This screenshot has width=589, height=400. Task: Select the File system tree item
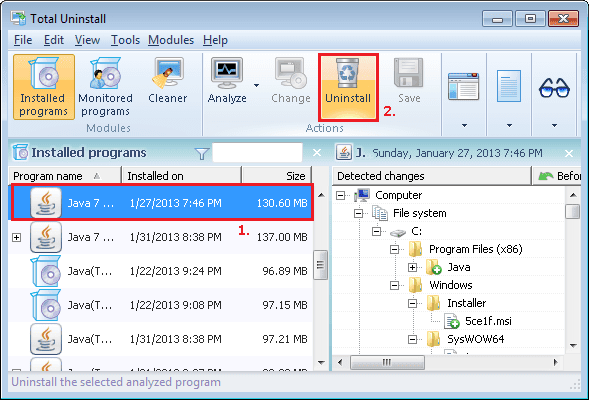pyautogui.click(x=420, y=213)
